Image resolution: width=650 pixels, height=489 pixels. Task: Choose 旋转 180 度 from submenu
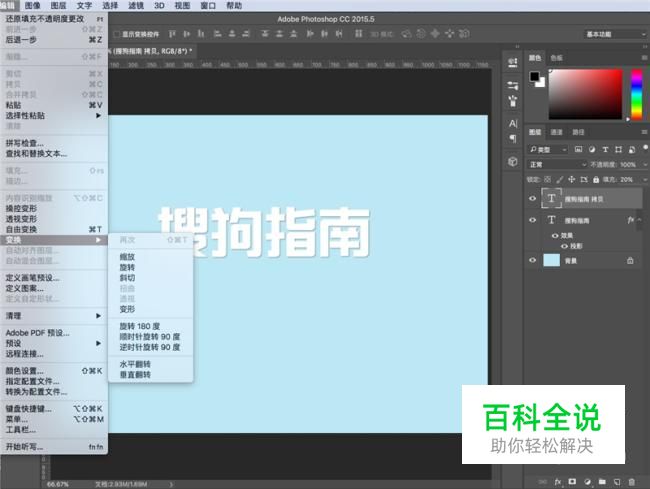[x=150, y=326]
